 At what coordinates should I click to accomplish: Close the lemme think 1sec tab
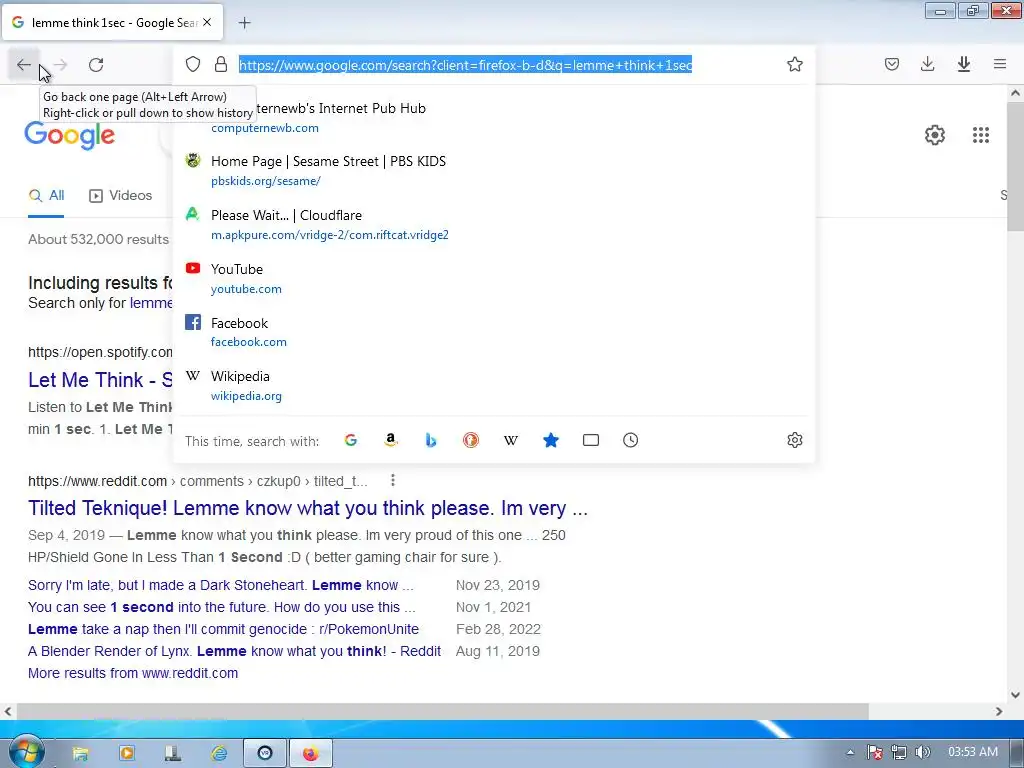(207, 22)
